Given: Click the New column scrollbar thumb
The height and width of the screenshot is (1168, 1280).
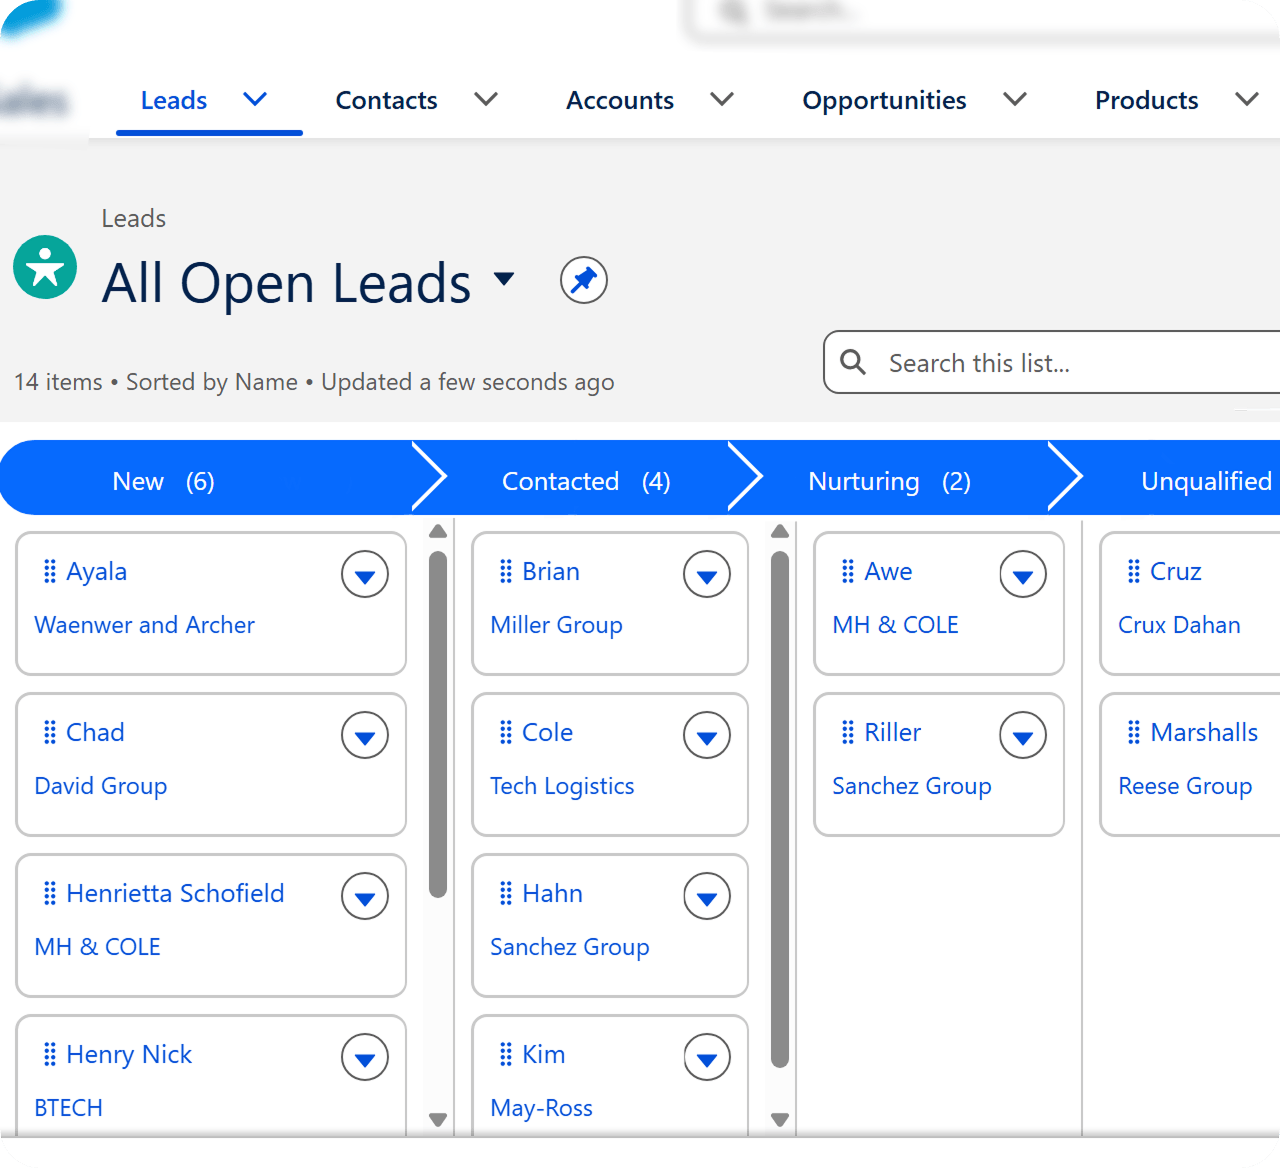Looking at the screenshot, I should 438,725.
